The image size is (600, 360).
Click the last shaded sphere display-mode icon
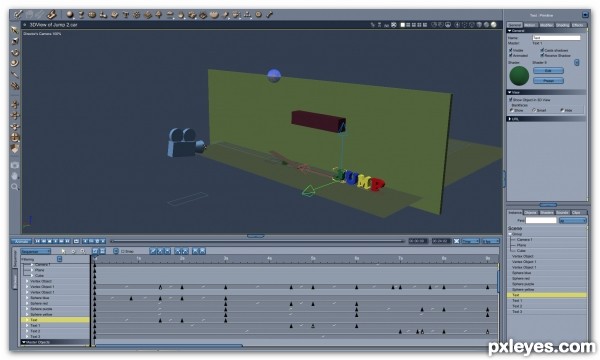(494, 24)
